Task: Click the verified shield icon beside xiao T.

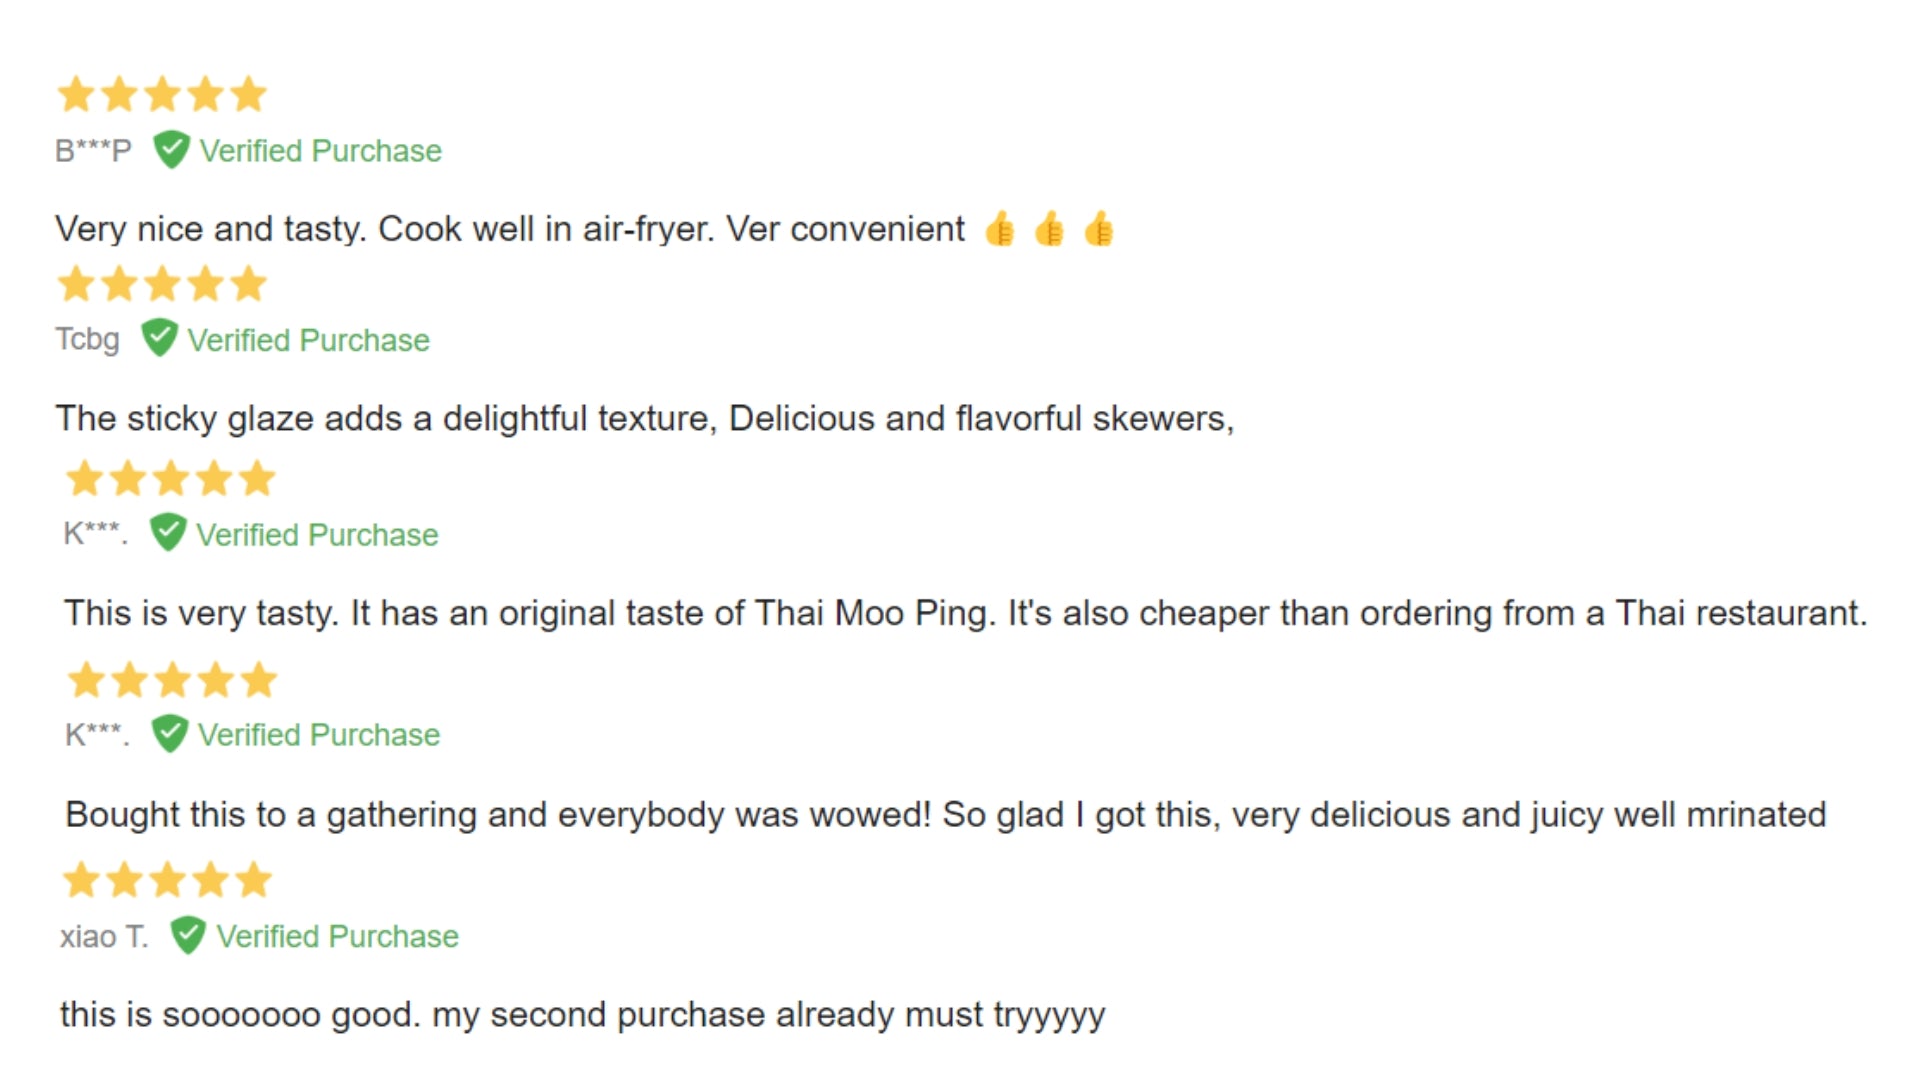Action: pos(187,936)
